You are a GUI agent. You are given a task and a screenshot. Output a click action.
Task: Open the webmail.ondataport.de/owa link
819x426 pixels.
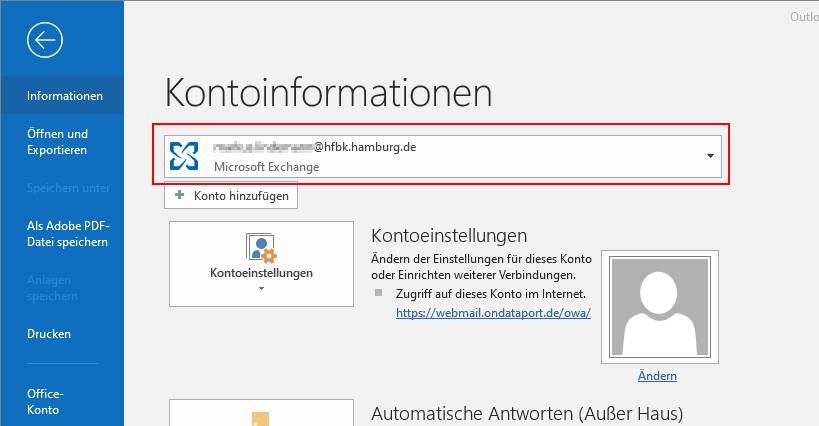493,313
